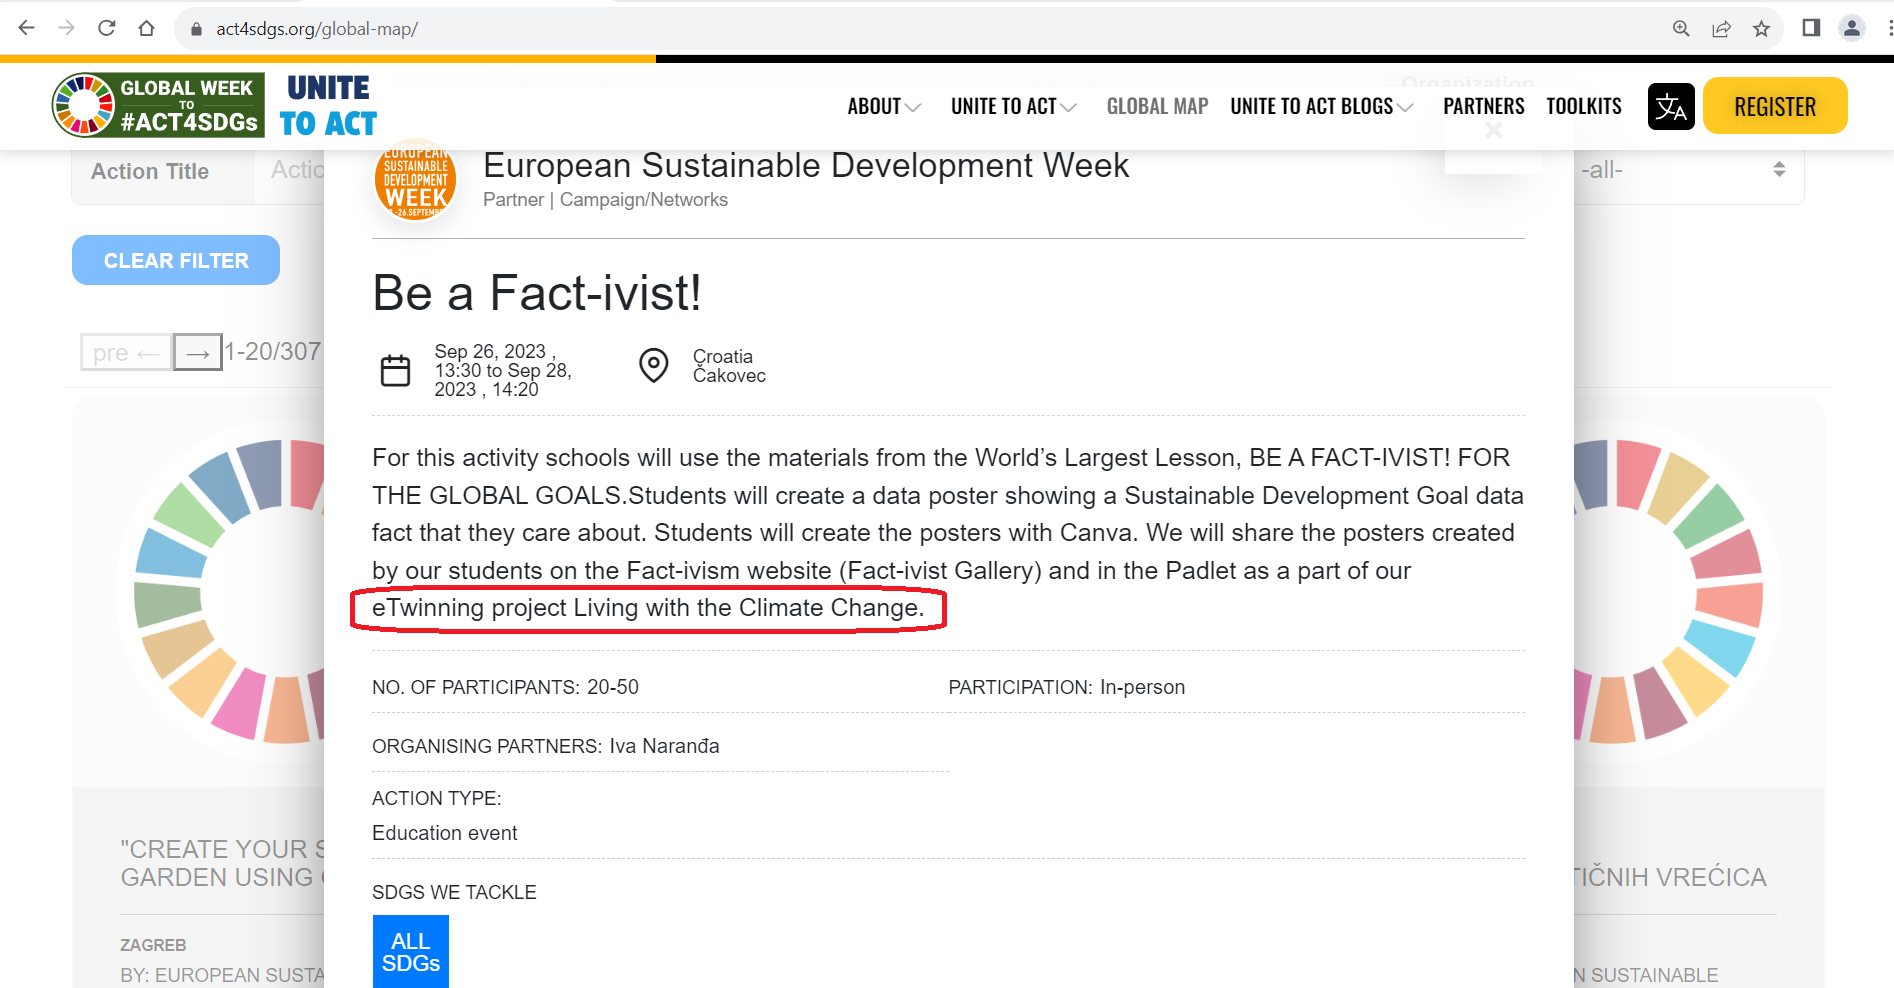Open the Global Week to #Act4SDGs logo
Image resolution: width=1894 pixels, height=988 pixels.
coord(158,105)
